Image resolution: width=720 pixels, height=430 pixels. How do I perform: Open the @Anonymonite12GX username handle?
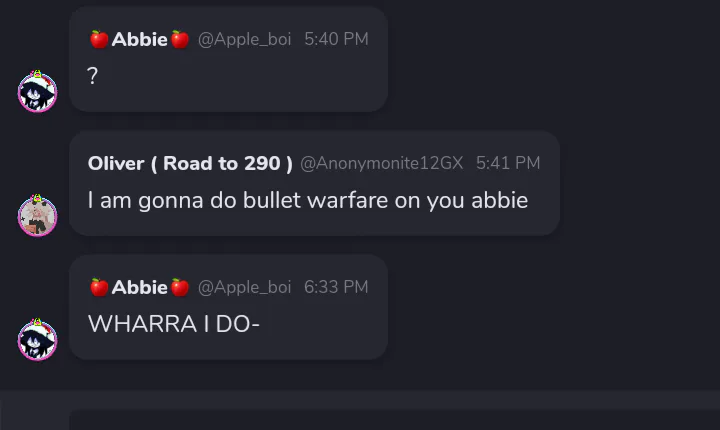[382, 164]
